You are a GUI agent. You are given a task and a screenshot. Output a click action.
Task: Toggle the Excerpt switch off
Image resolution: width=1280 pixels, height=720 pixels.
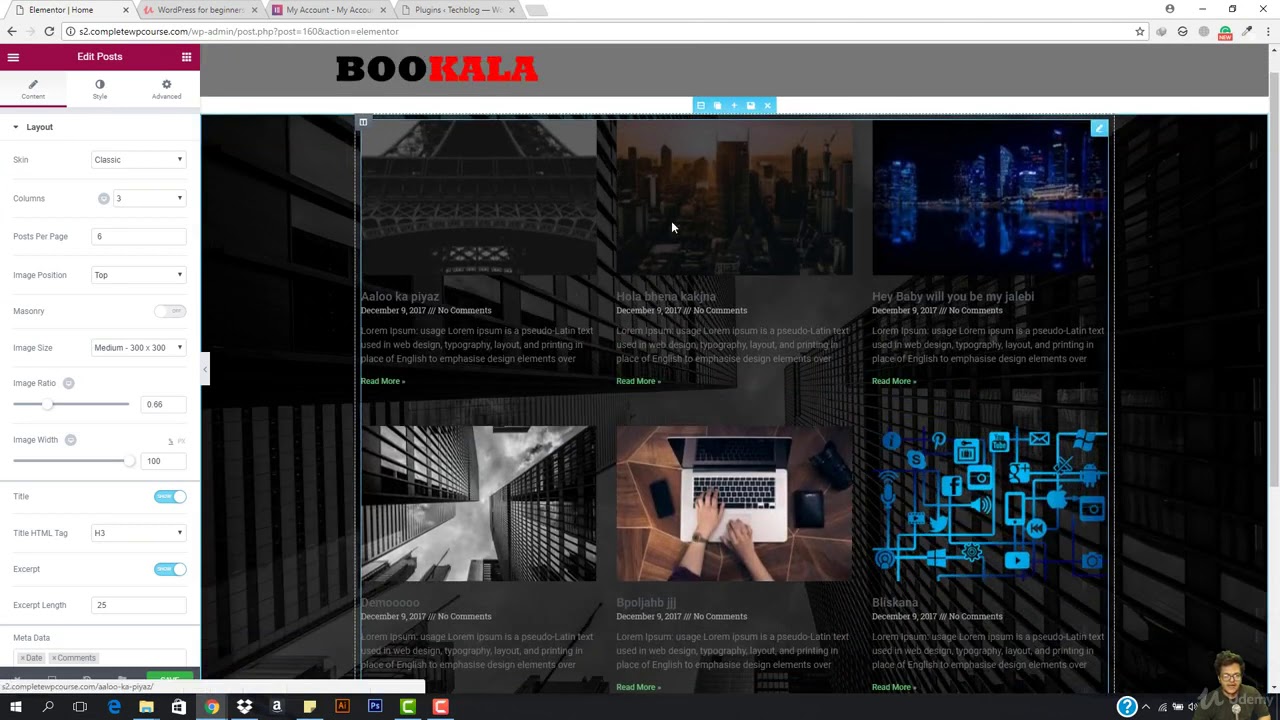tap(170, 569)
